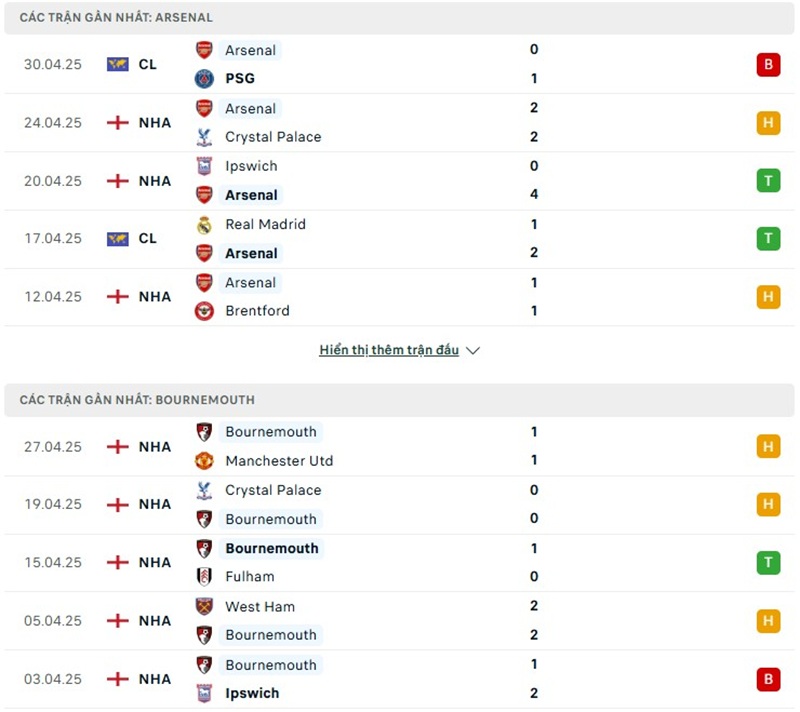800x712 pixels.
Task: Click the green T badge for Ipswich-Arsenal
Action: pos(768,181)
